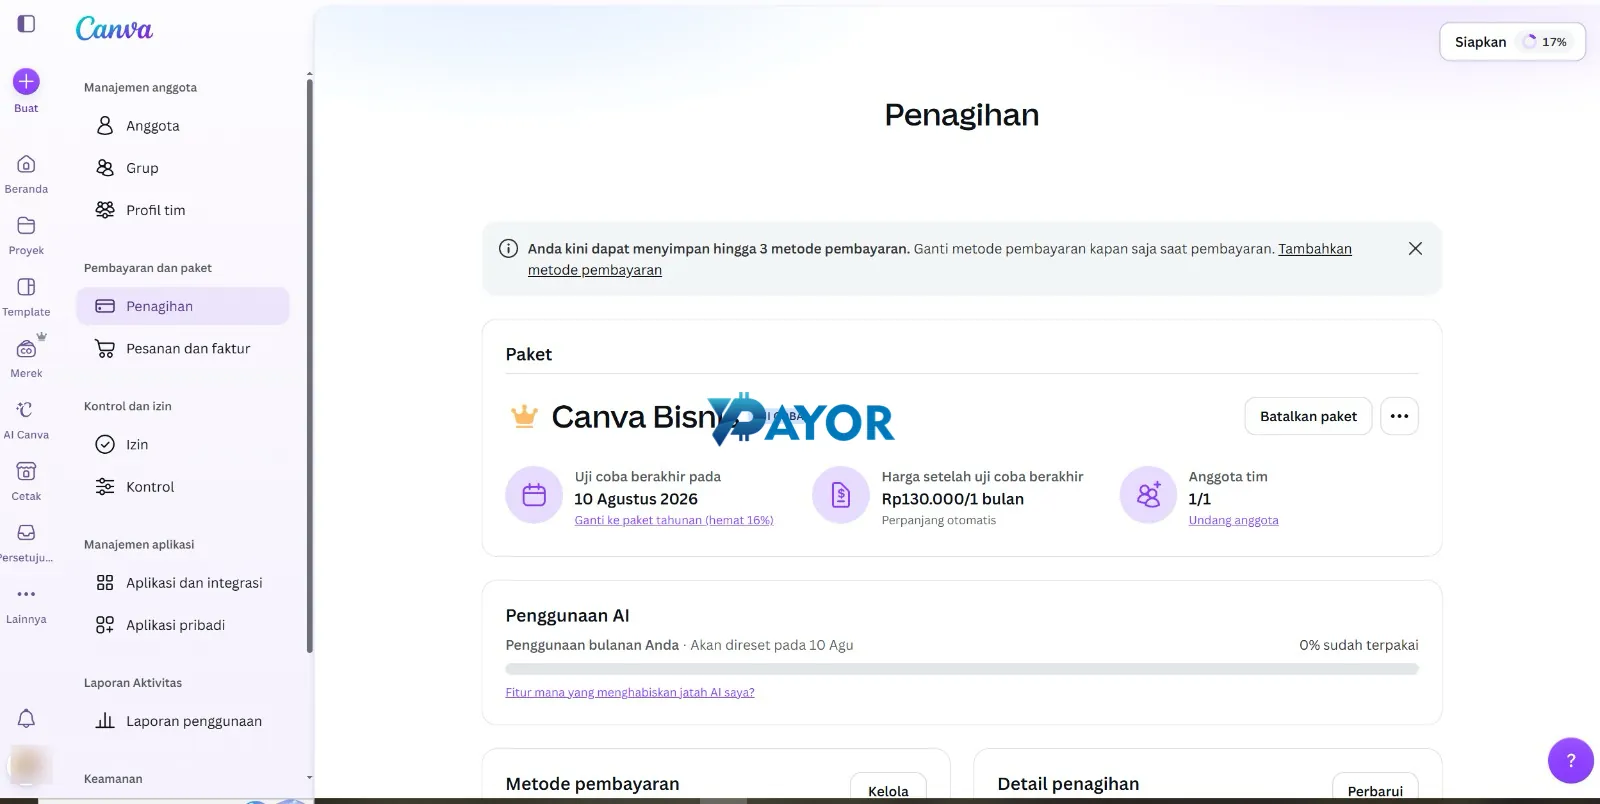Open Aplikasi dan integrasi

tap(183, 582)
